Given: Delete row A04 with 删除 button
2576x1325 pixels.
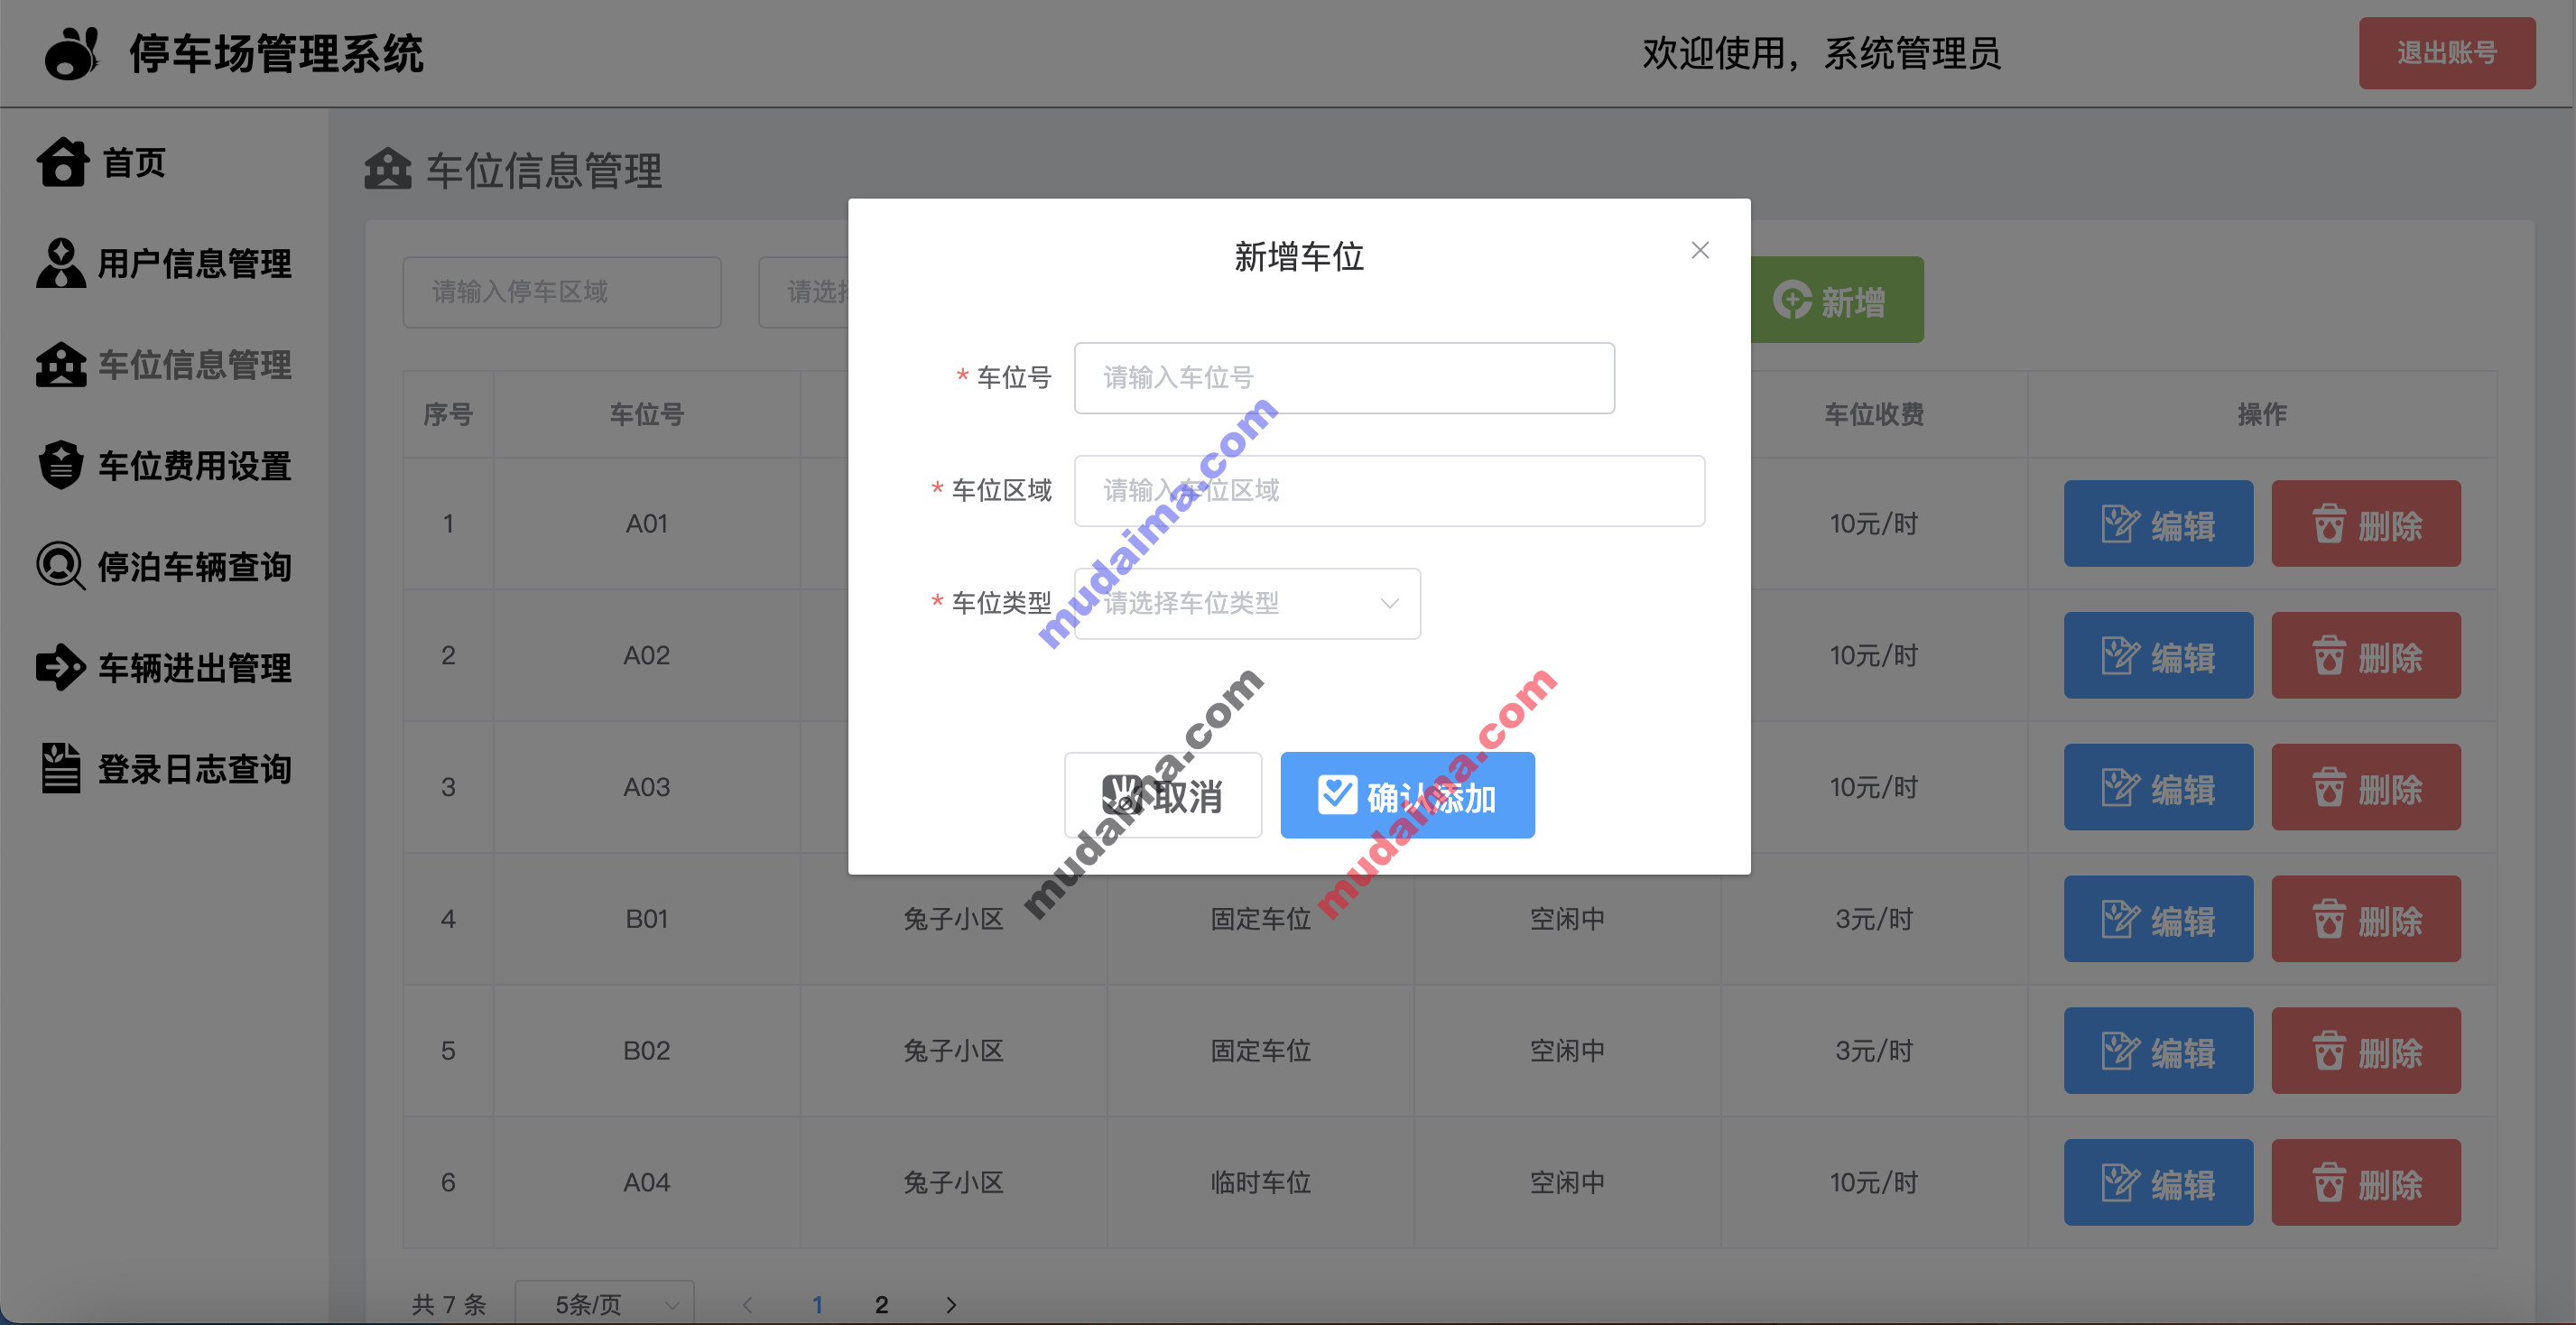Looking at the screenshot, I should point(2366,1184).
